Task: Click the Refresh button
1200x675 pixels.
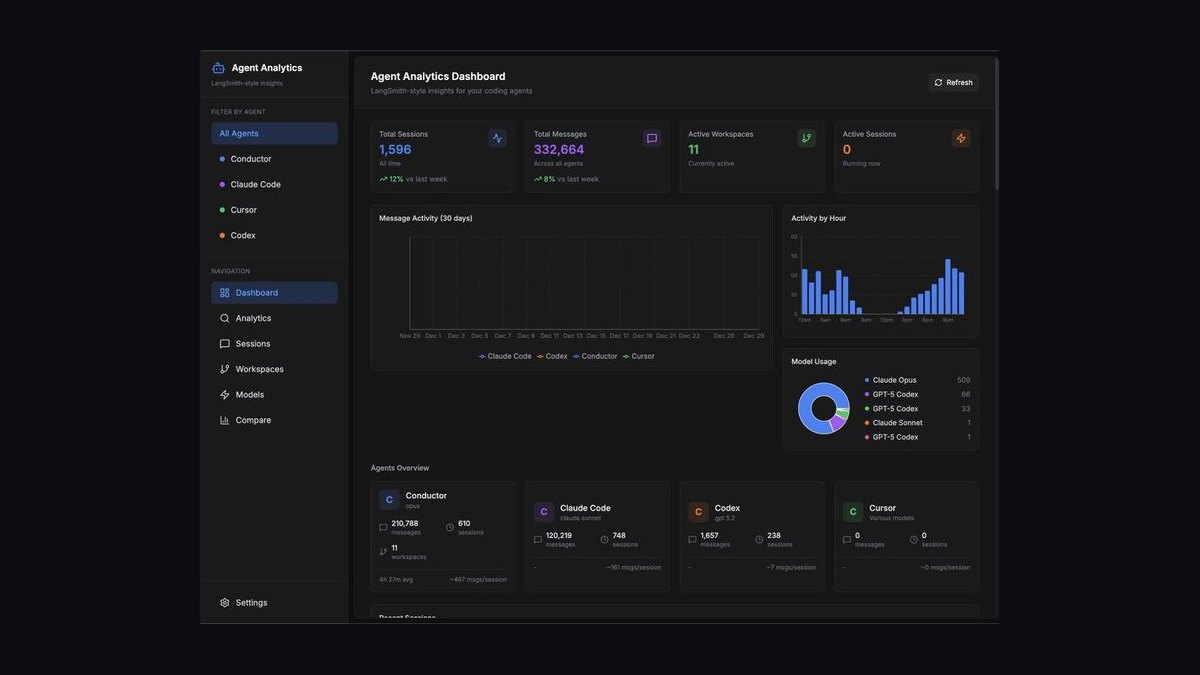Action: pos(954,82)
